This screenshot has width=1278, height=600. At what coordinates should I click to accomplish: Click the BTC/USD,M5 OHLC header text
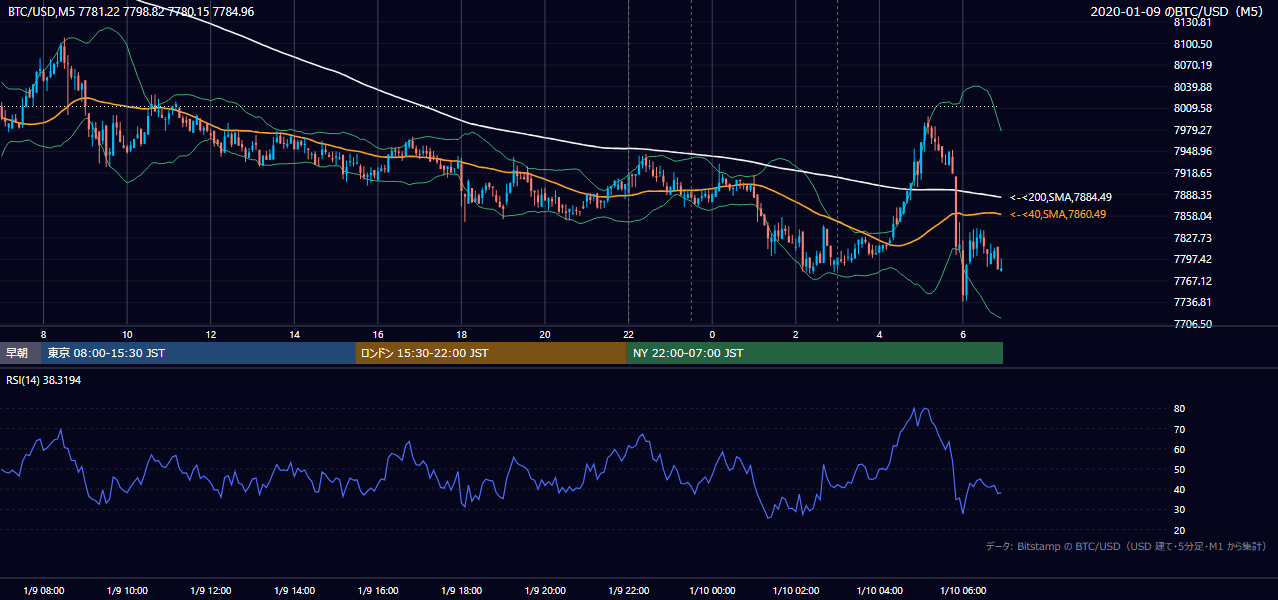click(x=131, y=12)
